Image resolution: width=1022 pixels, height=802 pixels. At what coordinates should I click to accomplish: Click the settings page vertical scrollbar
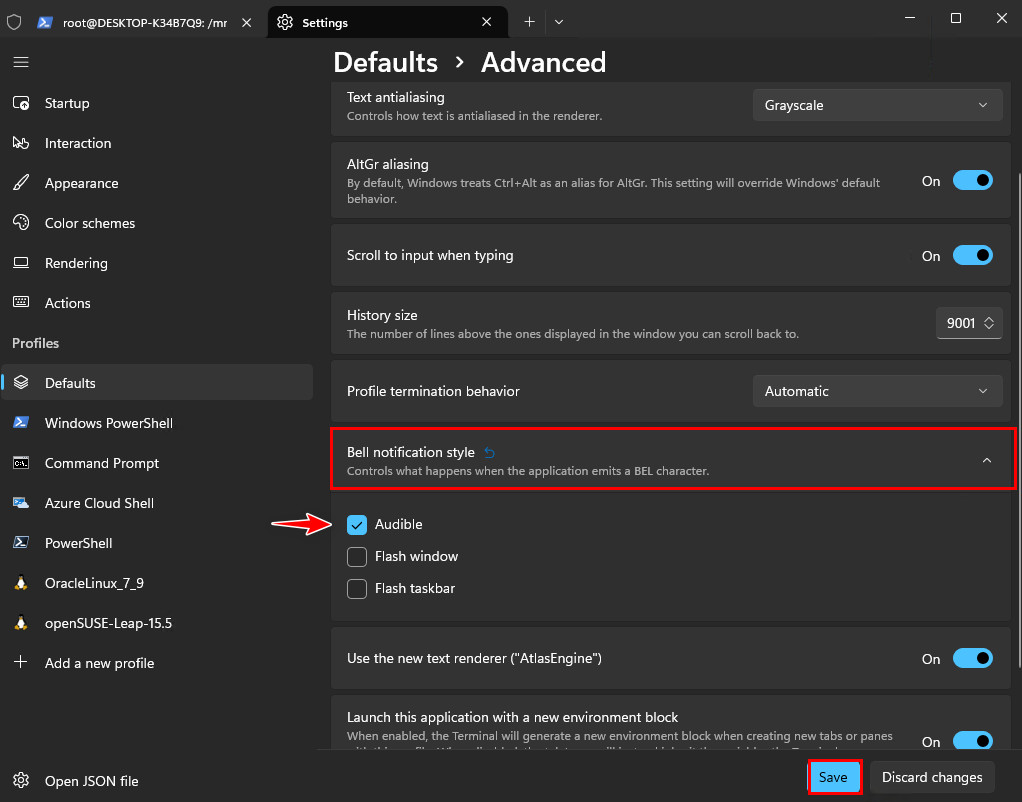[x=1018, y=420]
